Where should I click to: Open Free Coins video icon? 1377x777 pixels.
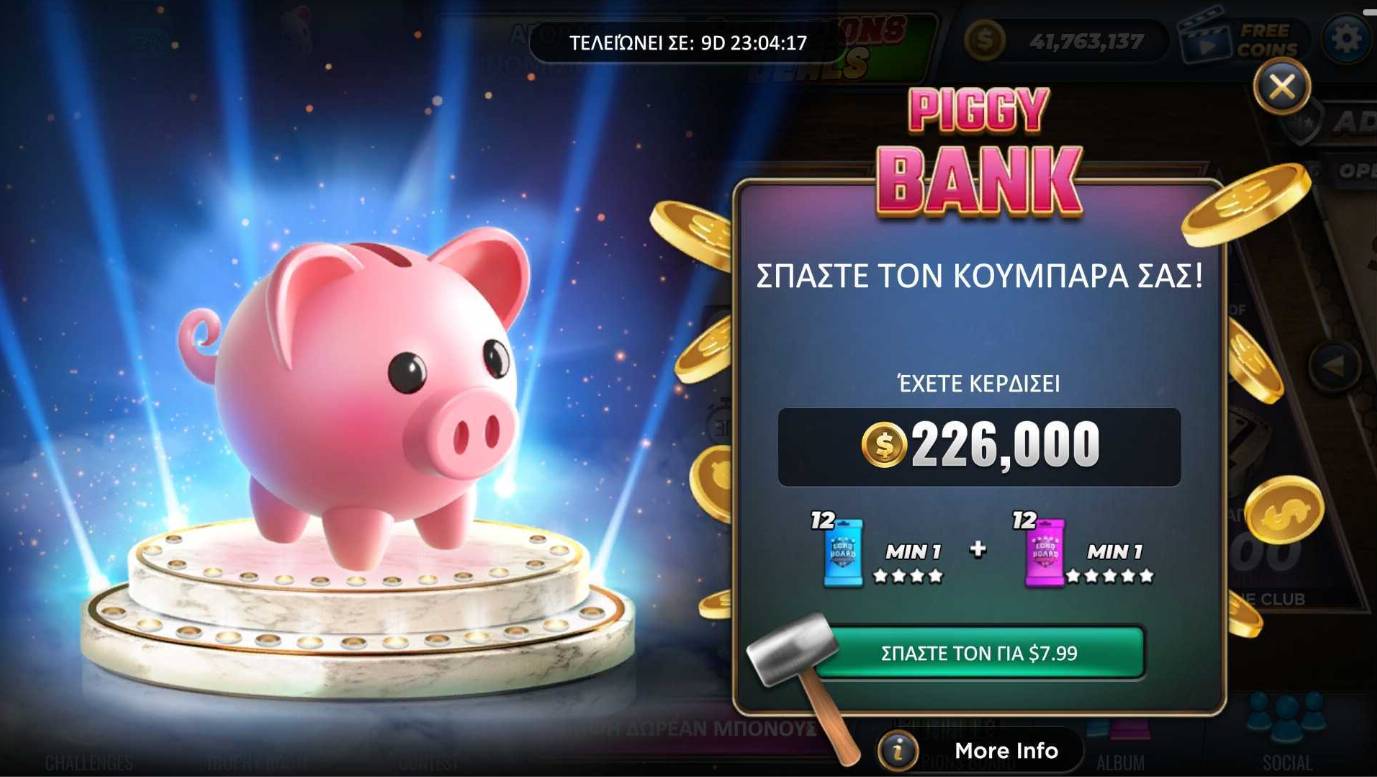pyautogui.click(x=1242, y=40)
